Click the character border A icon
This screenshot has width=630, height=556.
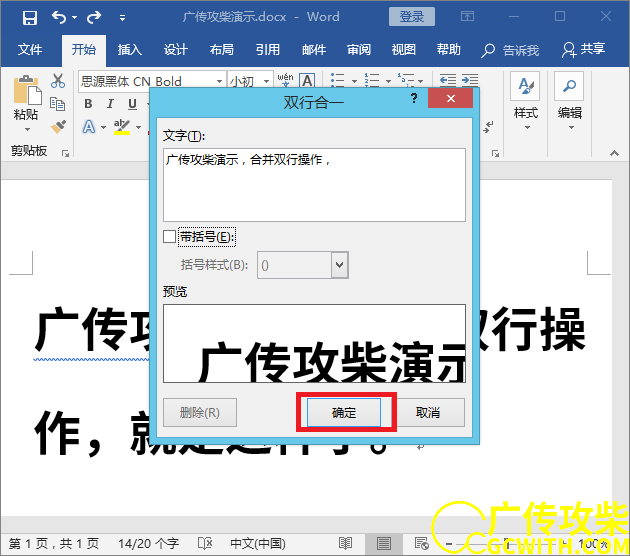pyautogui.click(x=307, y=81)
